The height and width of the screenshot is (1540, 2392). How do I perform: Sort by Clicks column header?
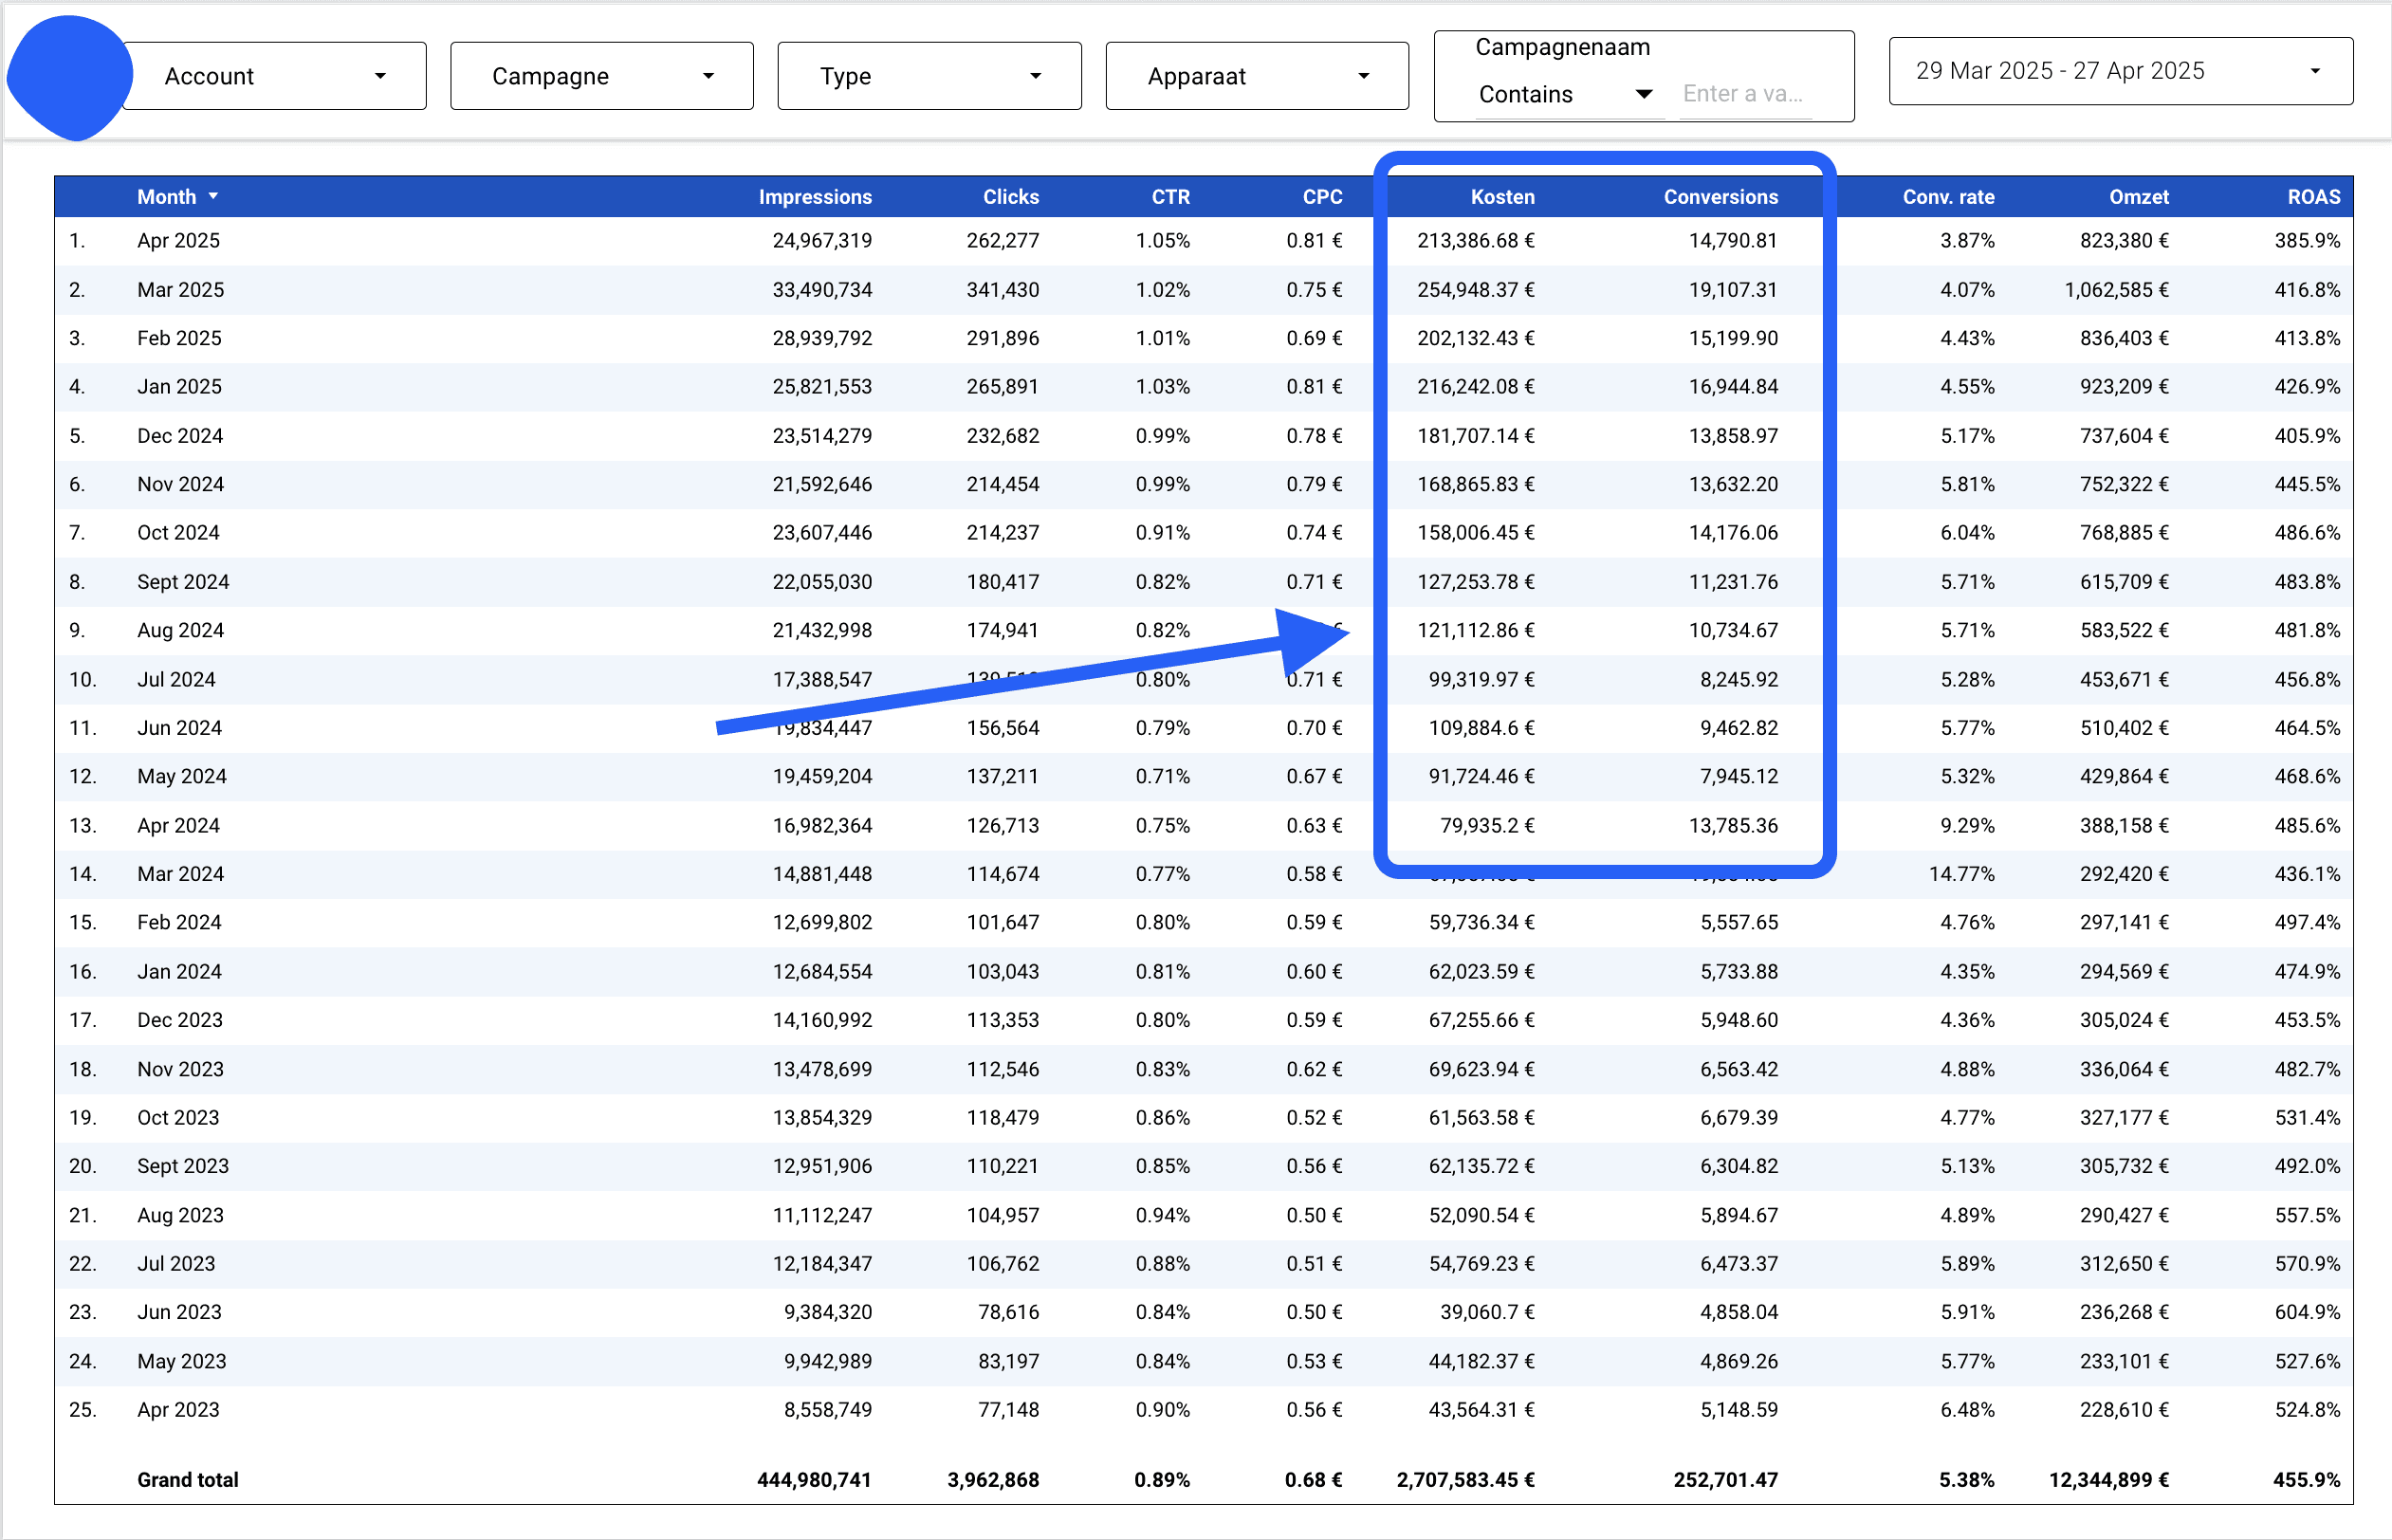(1010, 197)
